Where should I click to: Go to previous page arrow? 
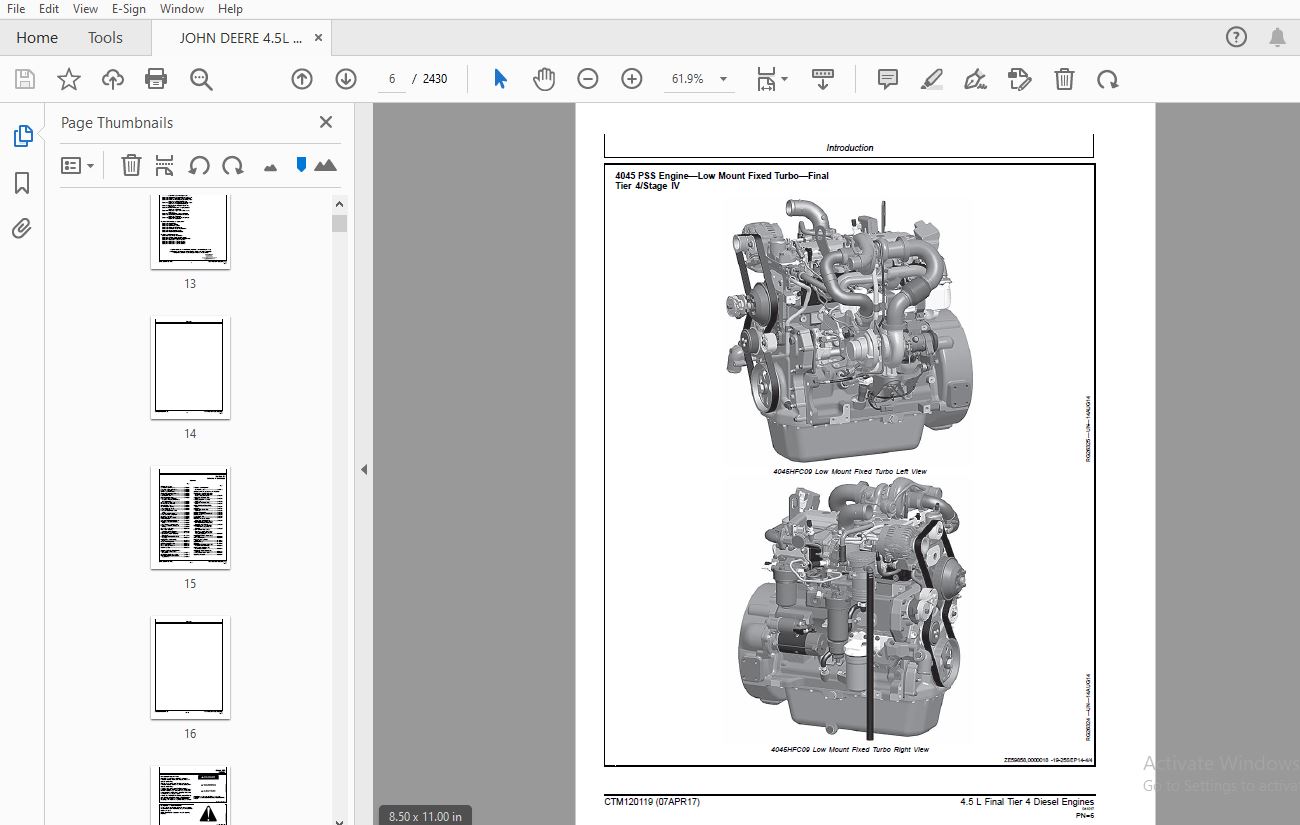(302, 79)
